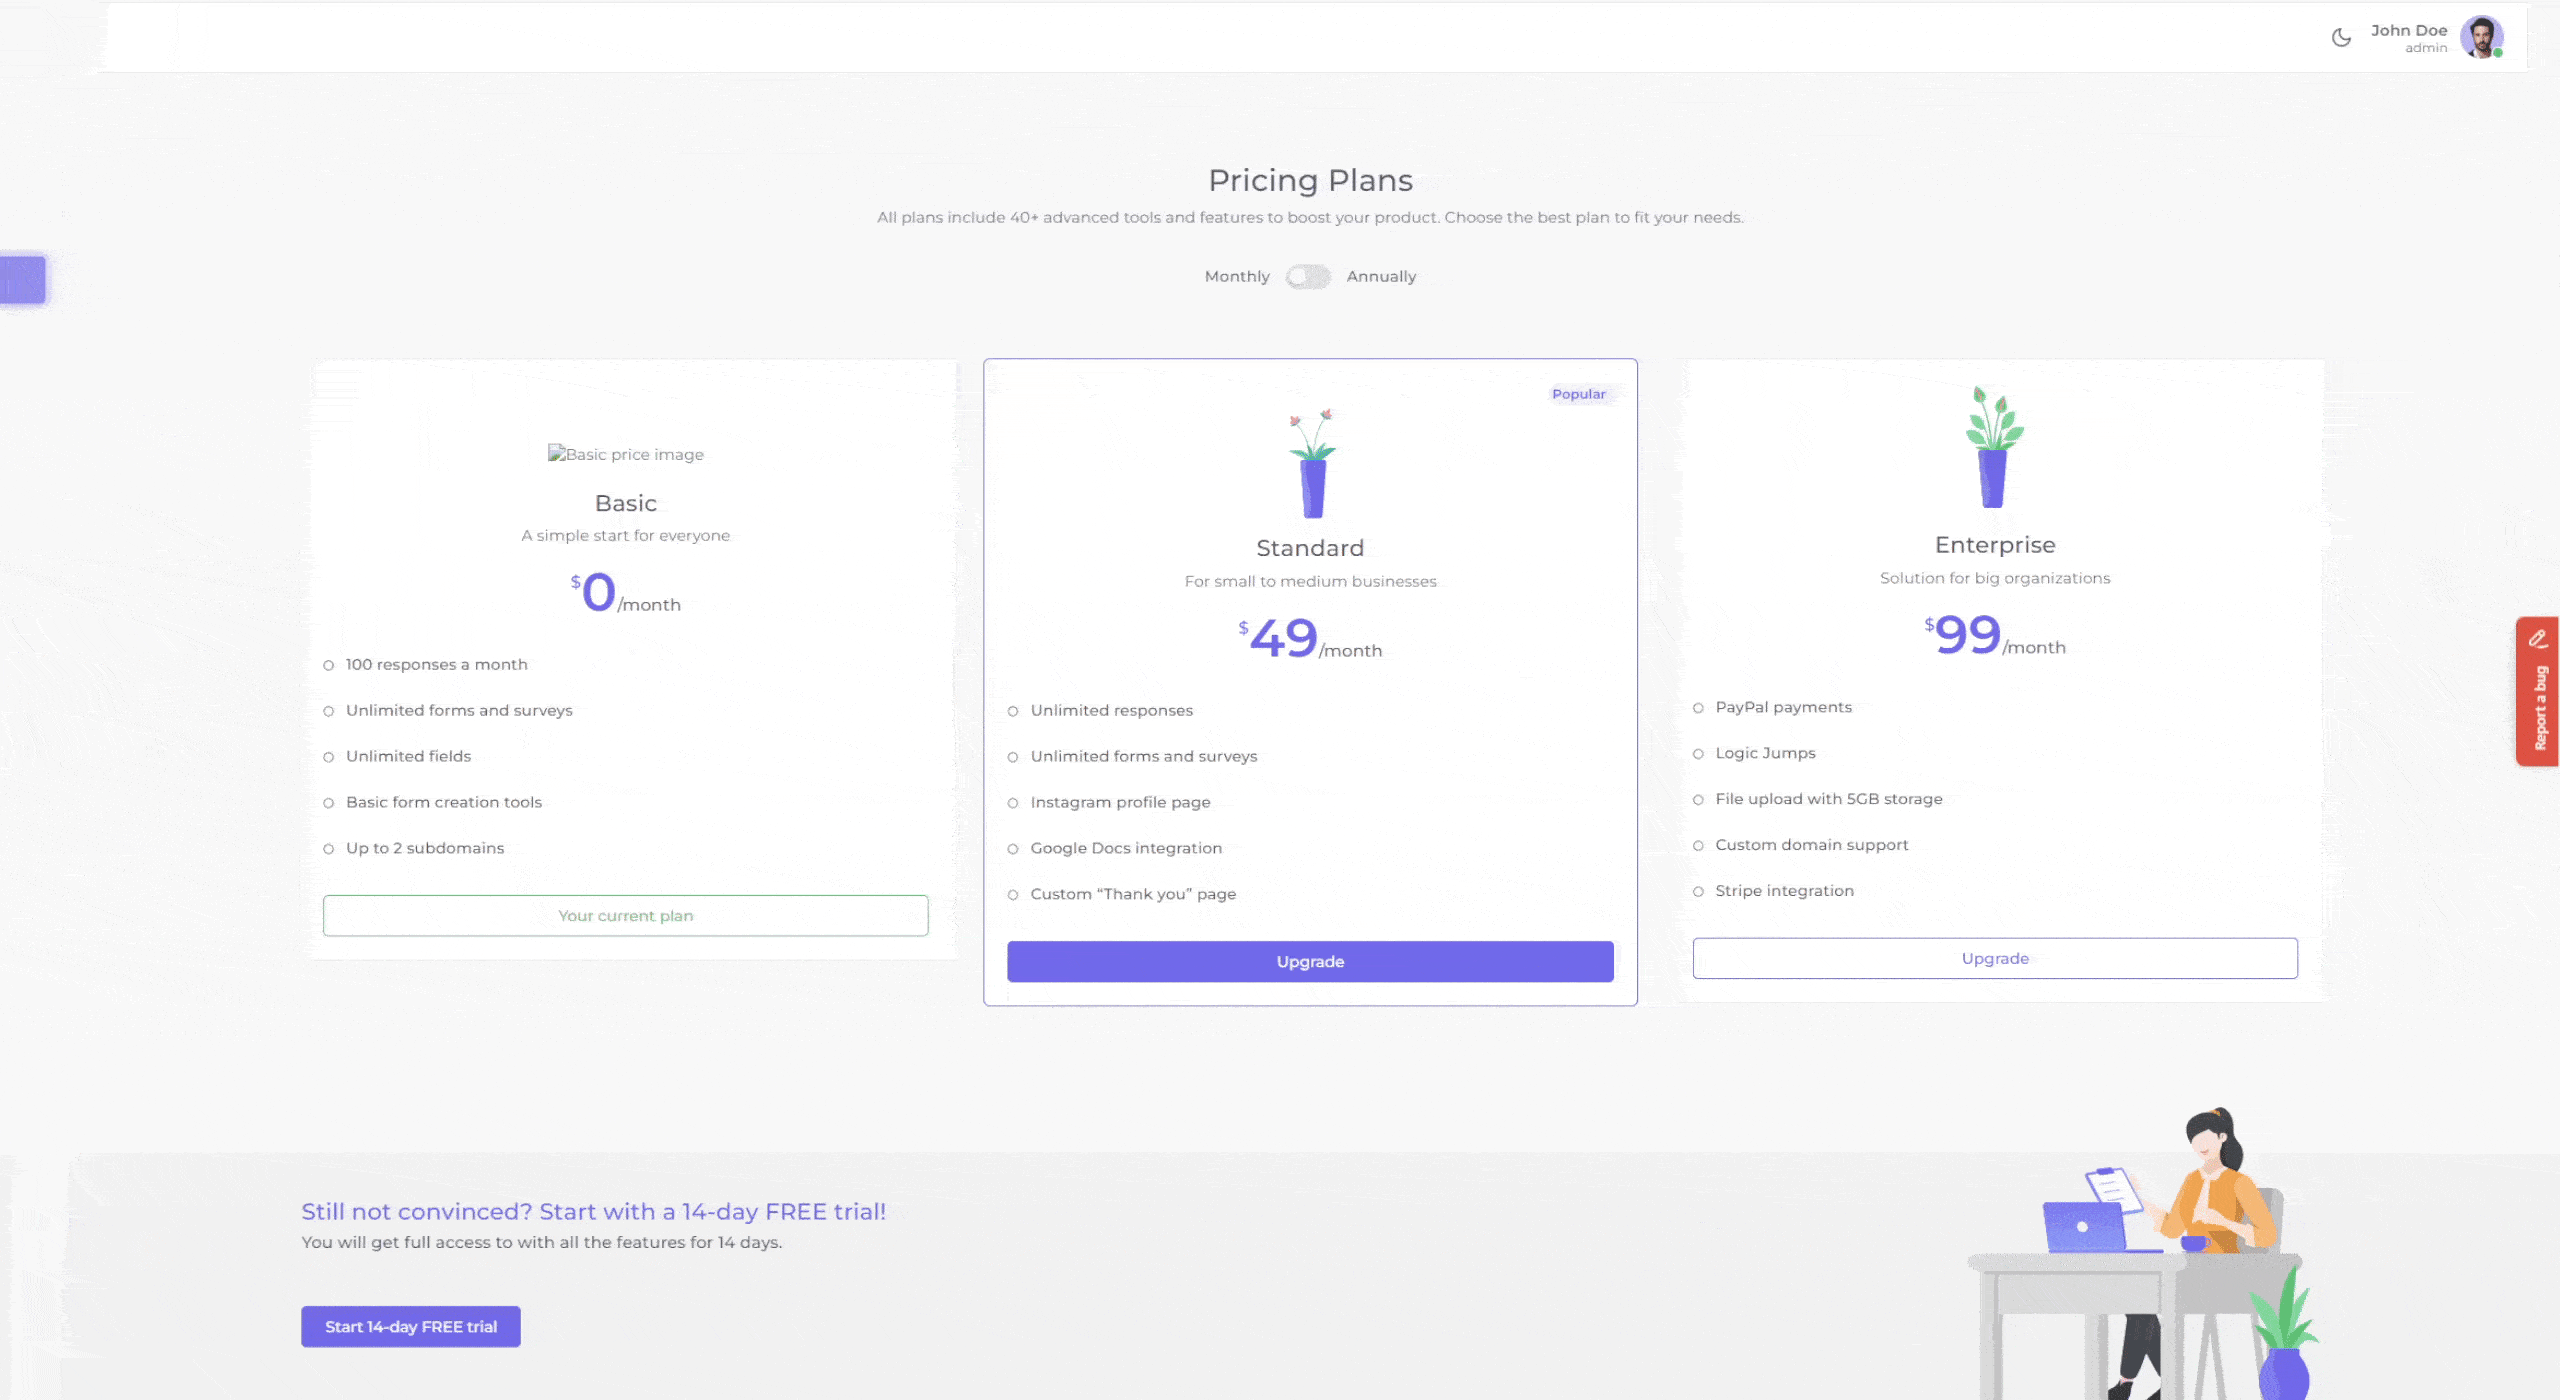Click '100 responses a month' feature

436,665
